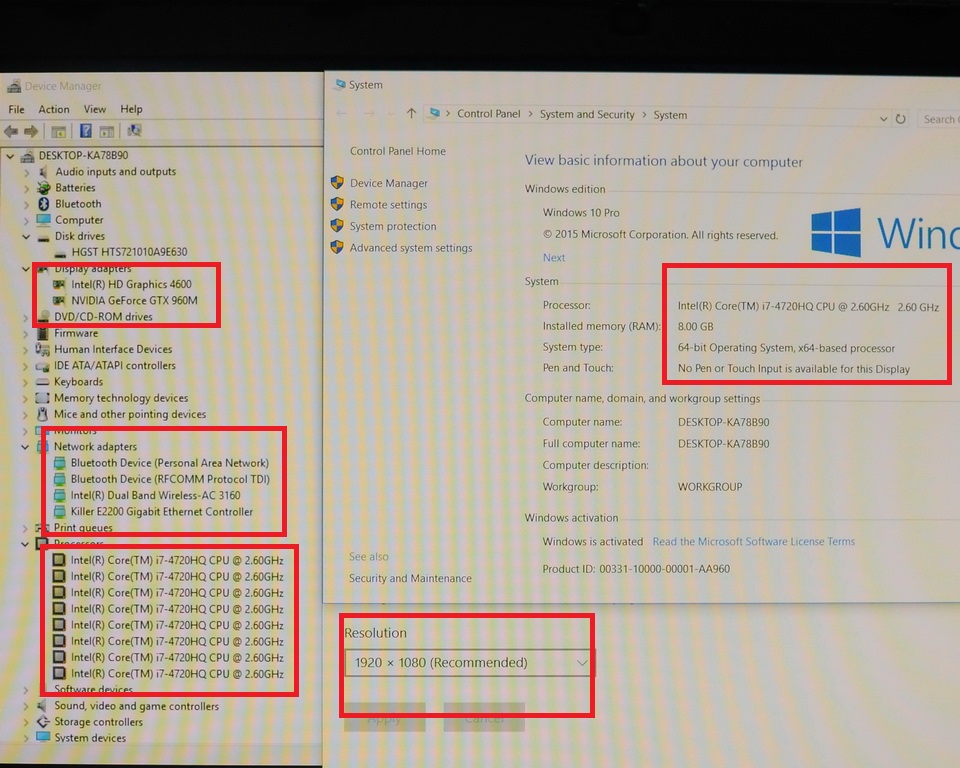Click the Sound, video and game controllers icon
Screen dimensions: 960x768
(x=42, y=706)
